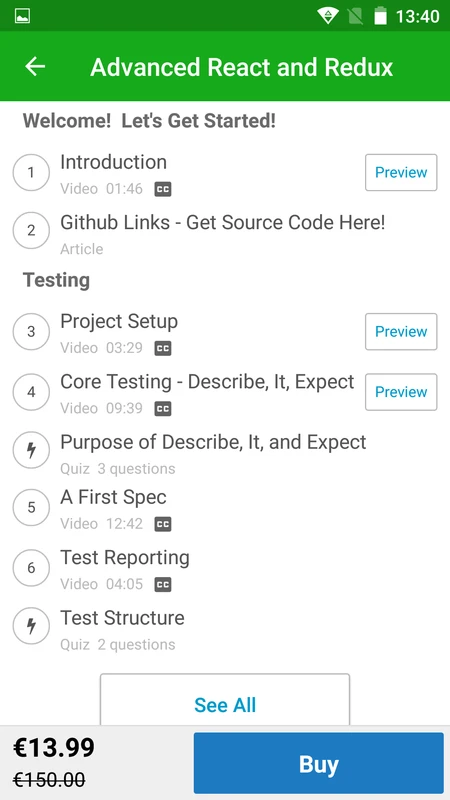Preview the Introduction lecture
Image resolution: width=450 pixels, height=800 pixels.
pos(401,172)
